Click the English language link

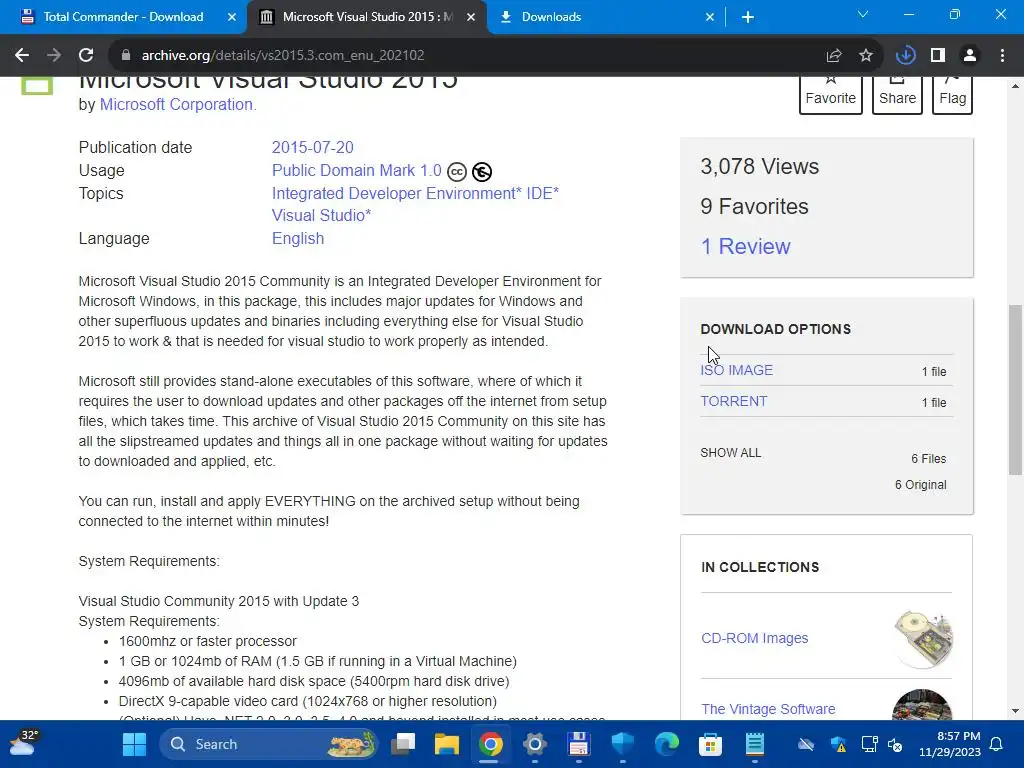(x=298, y=238)
